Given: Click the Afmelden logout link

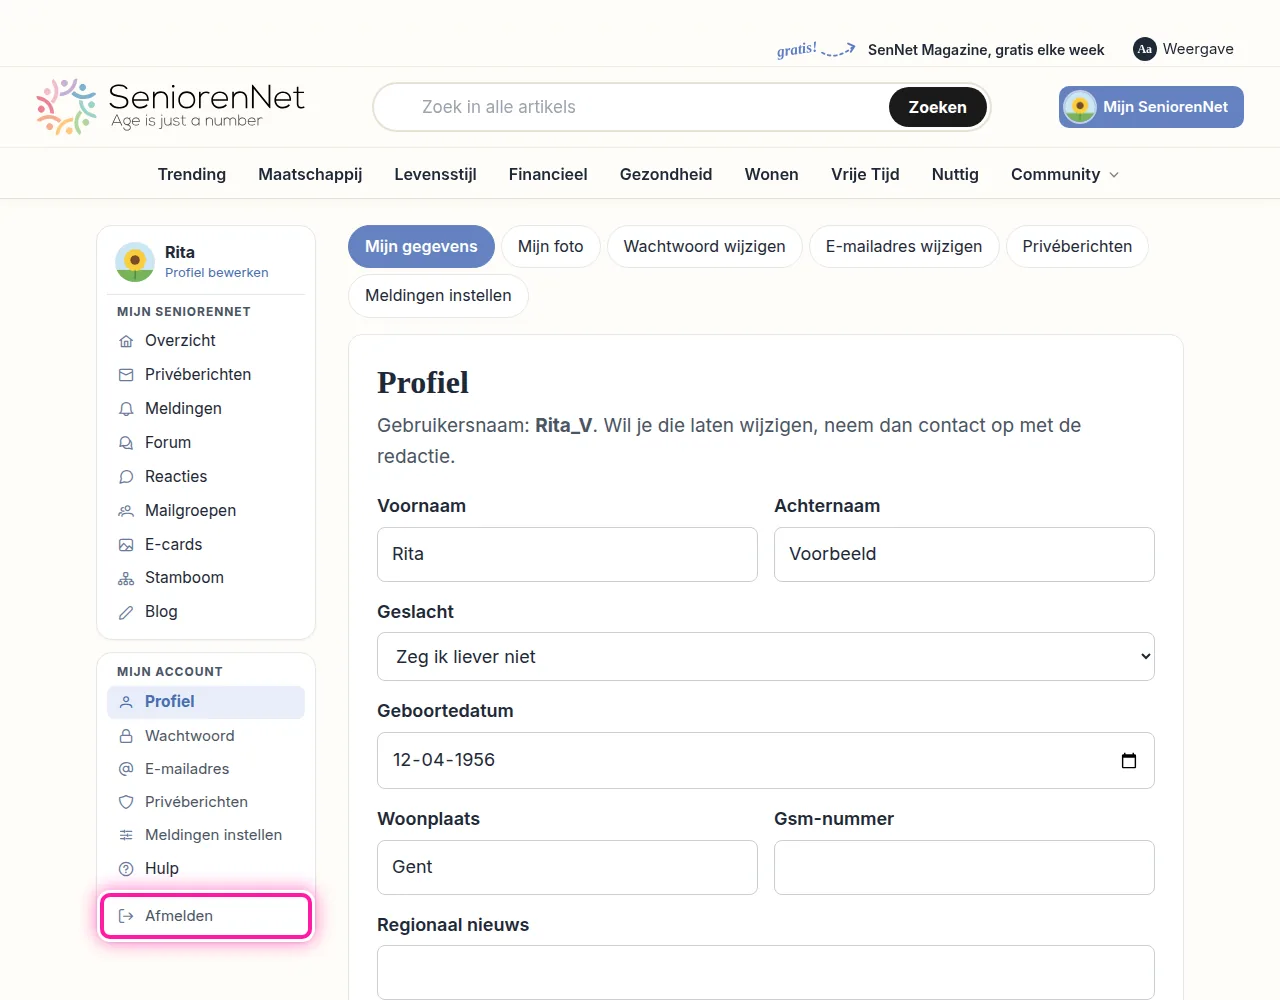Looking at the screenshot, I should point(206,916).
